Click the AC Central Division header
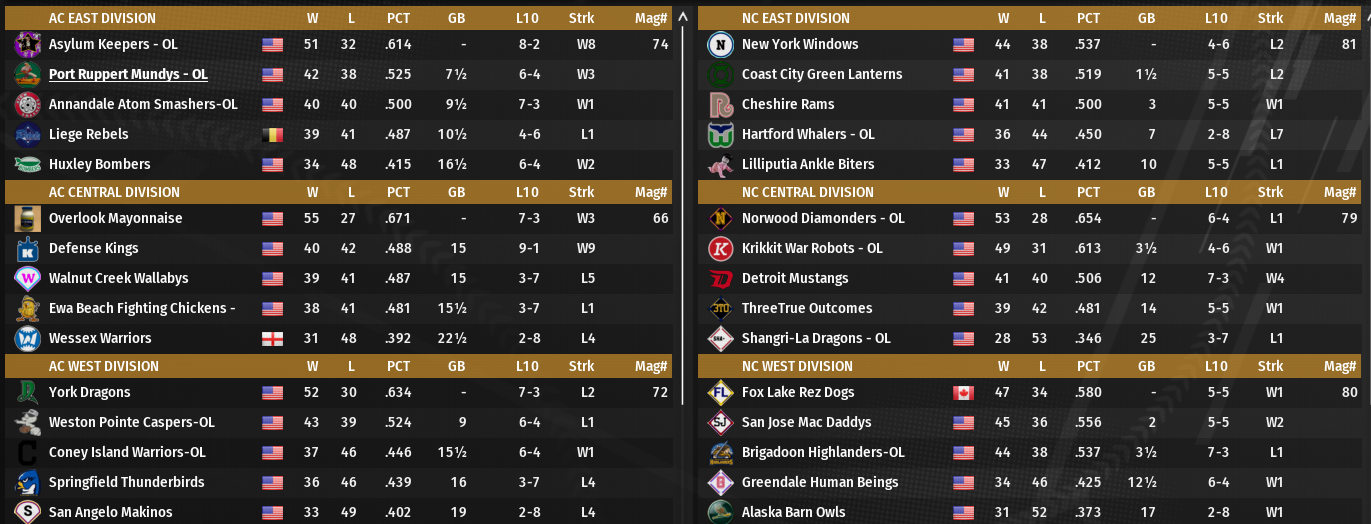Viewport: 1371px width, 524px height. click(114, 192)
